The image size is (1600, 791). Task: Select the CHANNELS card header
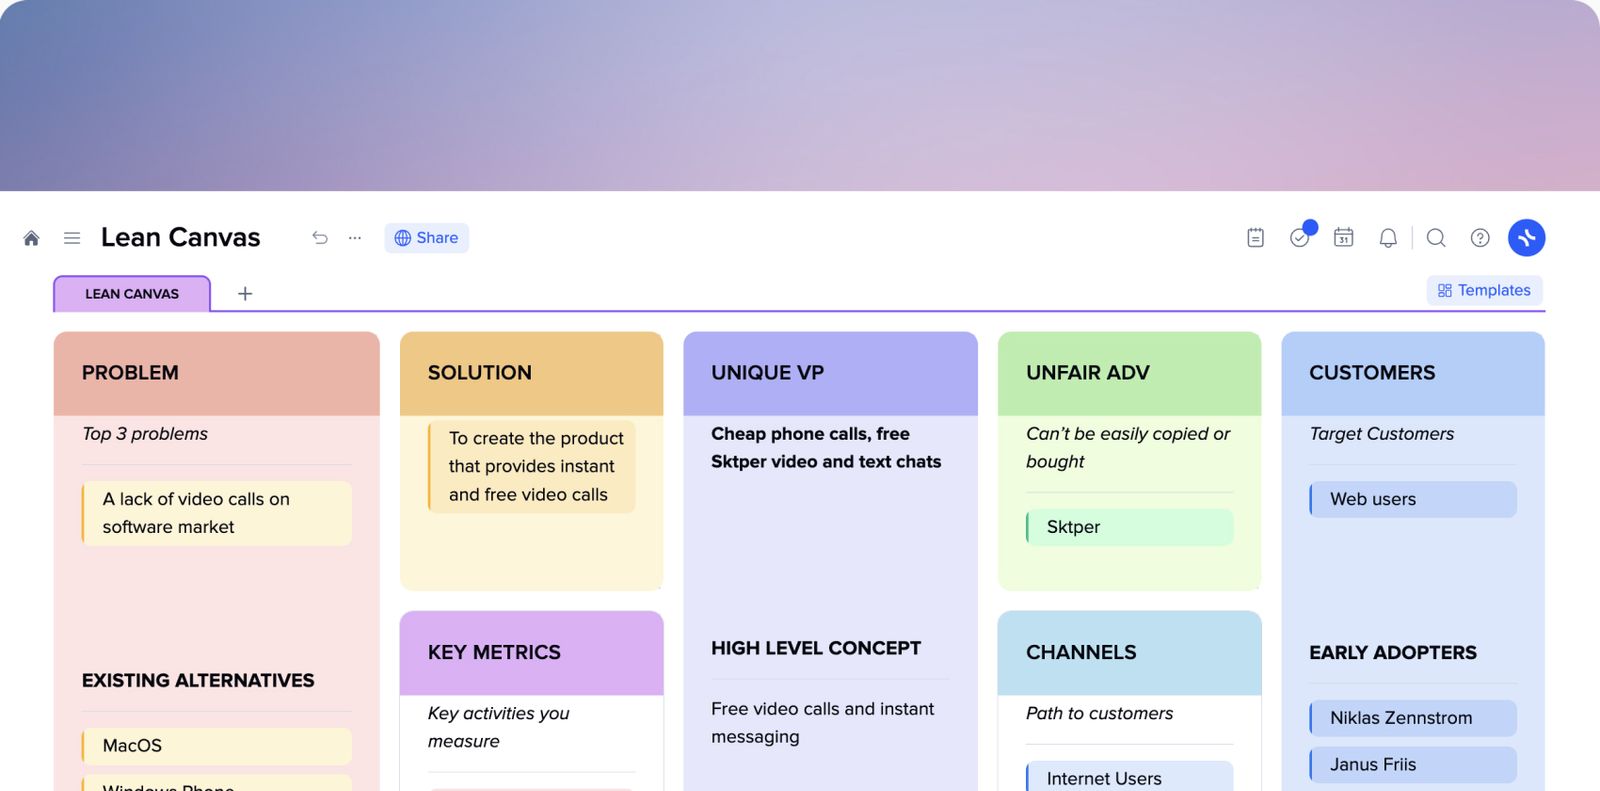click(1129, 653)
